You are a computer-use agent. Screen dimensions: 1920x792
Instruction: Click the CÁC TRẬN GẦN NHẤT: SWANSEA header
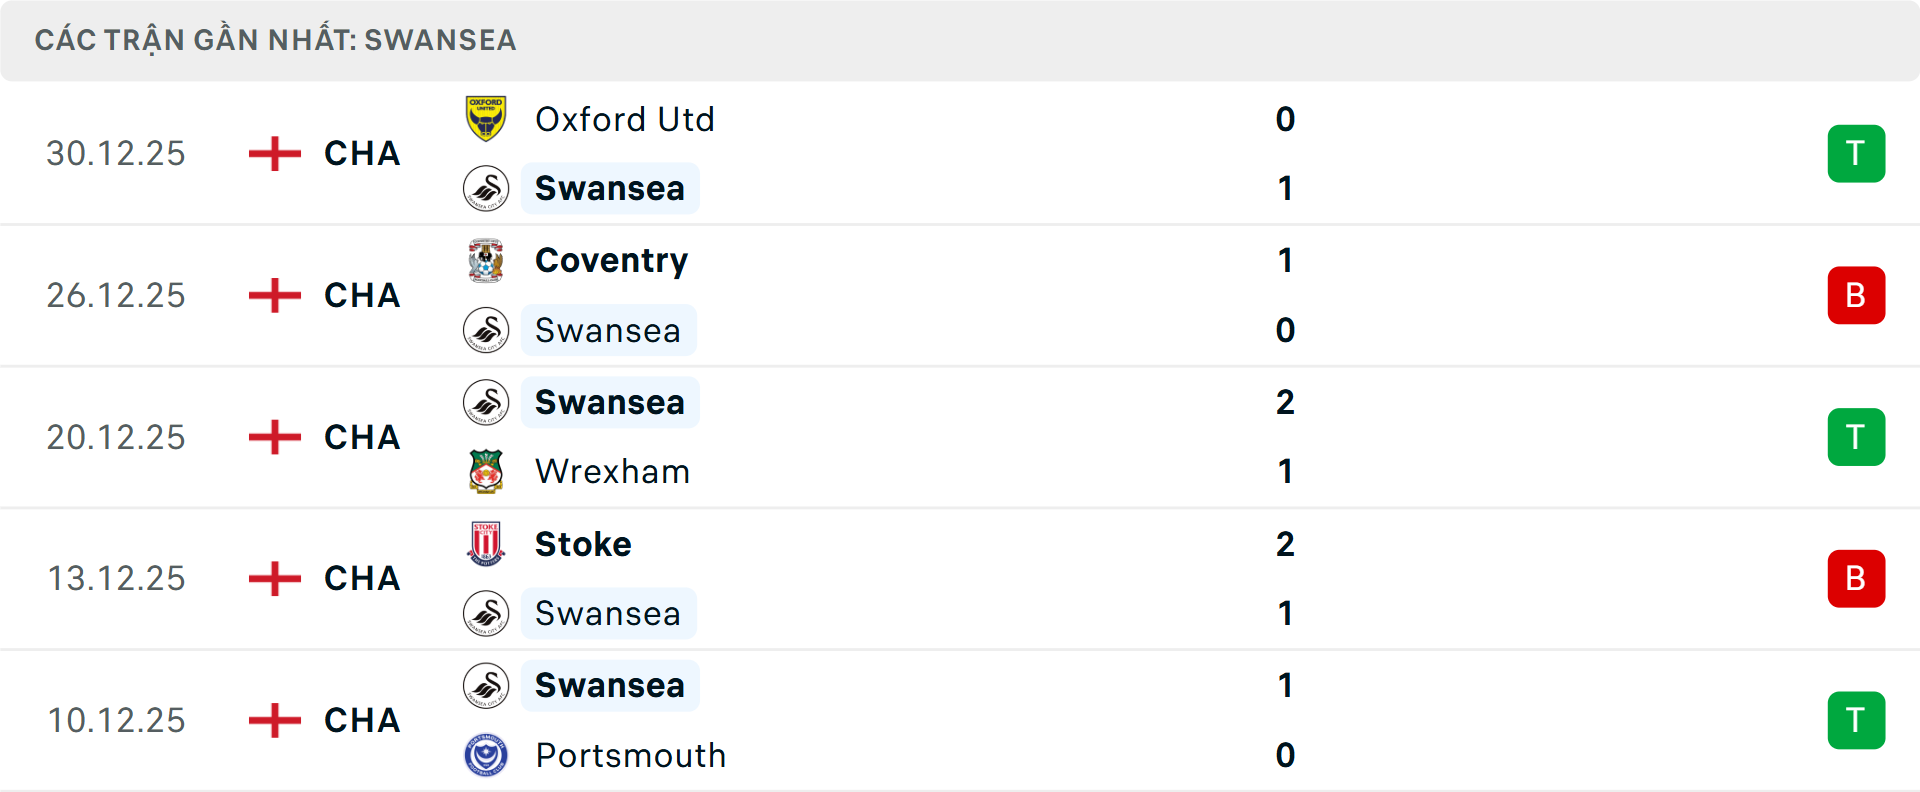pyautogui.click(x=275, y=40)
